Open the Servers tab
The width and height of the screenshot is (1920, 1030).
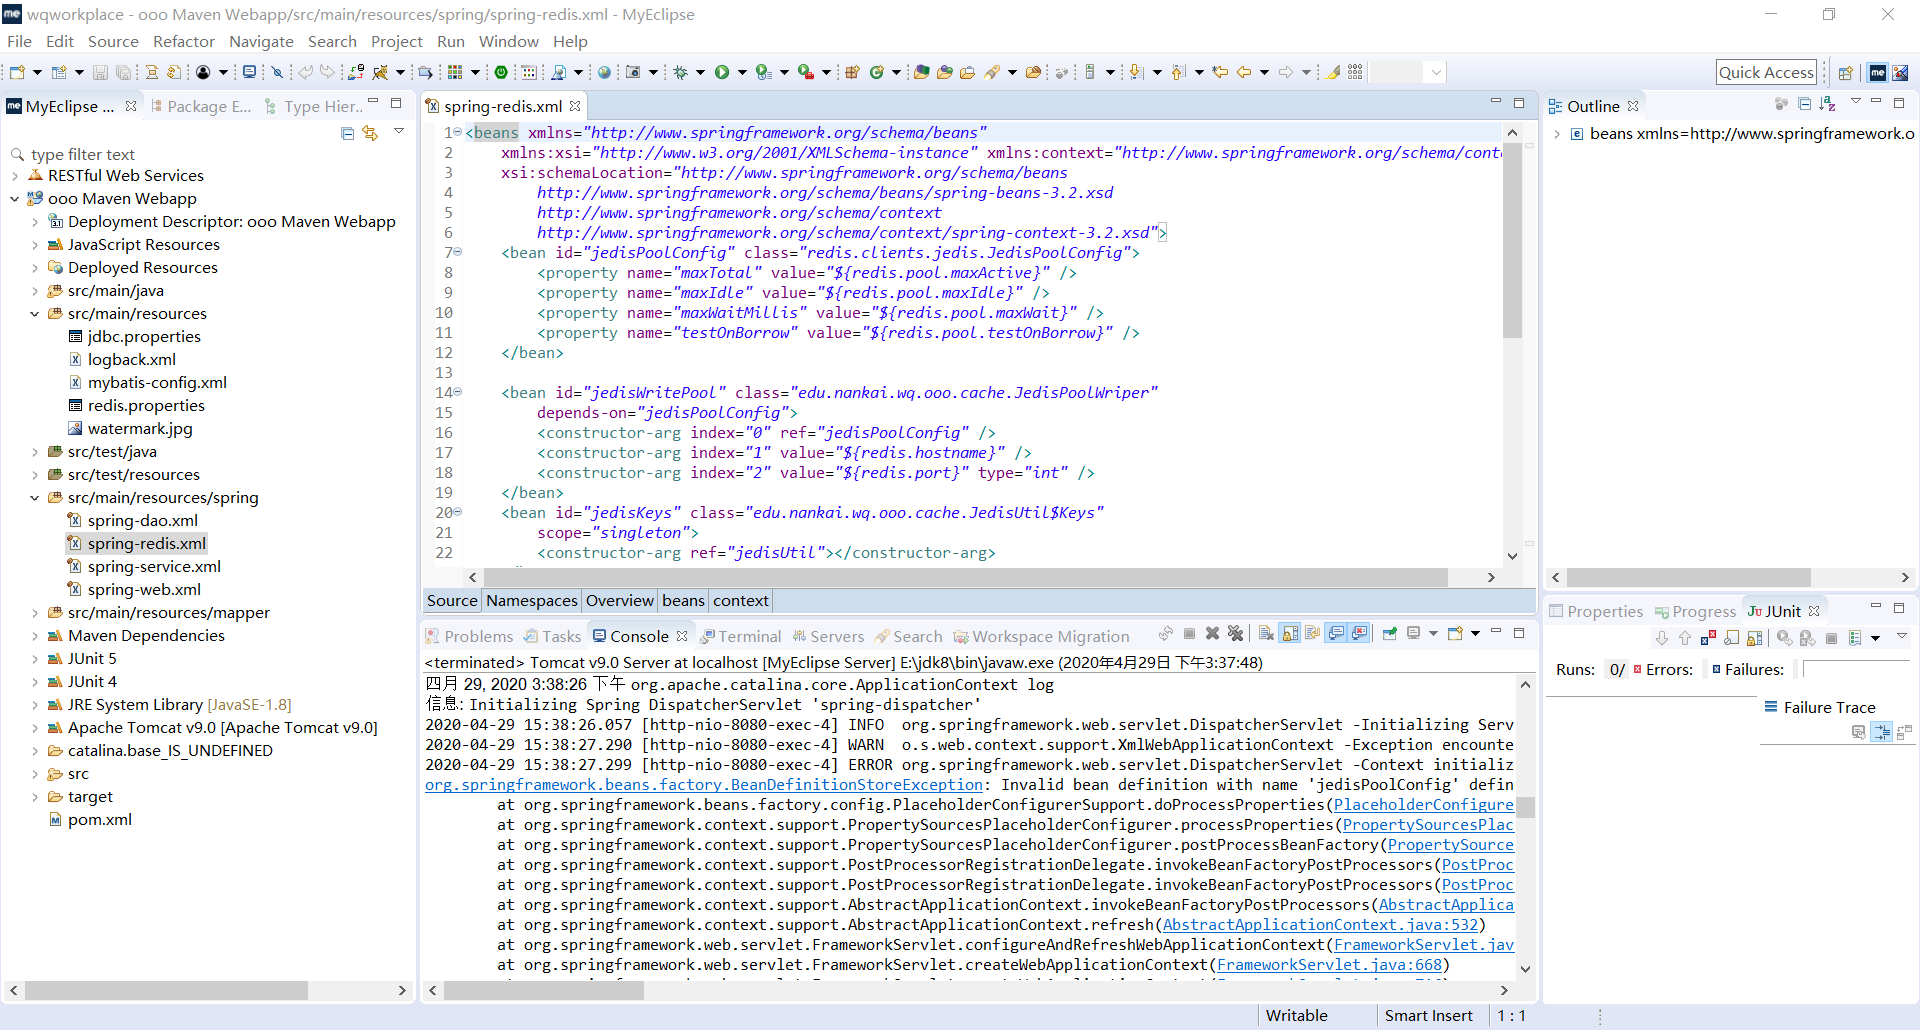point(828,636)
